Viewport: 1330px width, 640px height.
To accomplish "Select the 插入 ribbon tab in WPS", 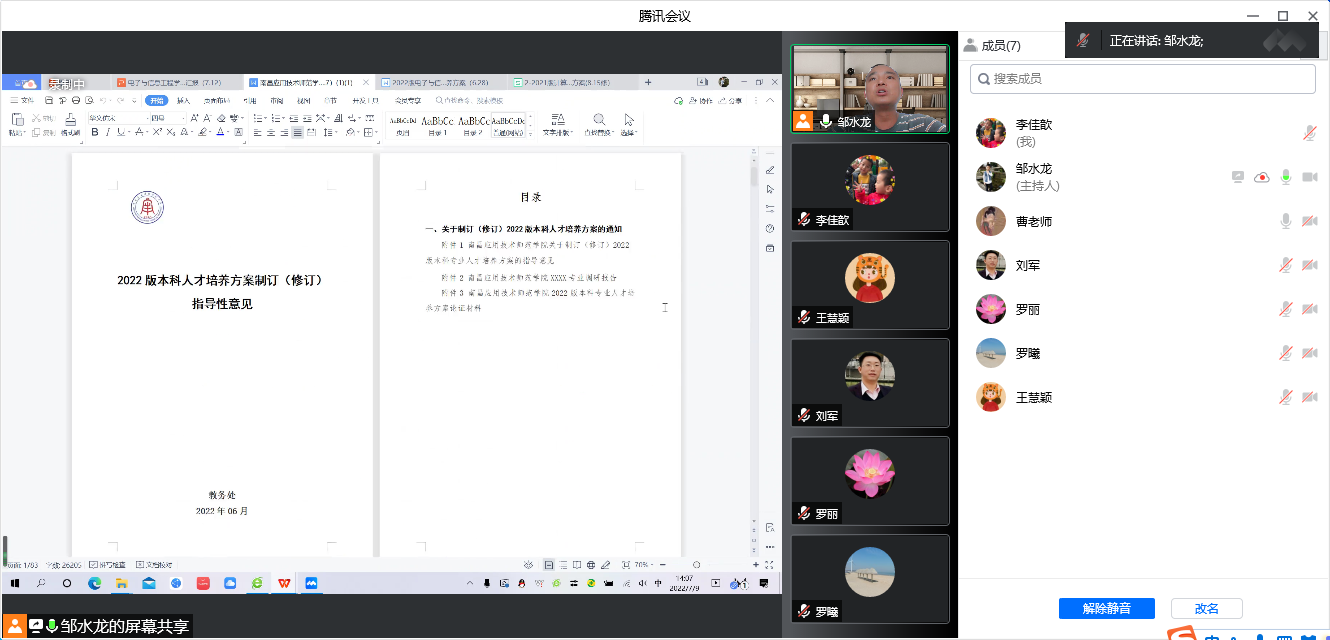I will (184, 101).
